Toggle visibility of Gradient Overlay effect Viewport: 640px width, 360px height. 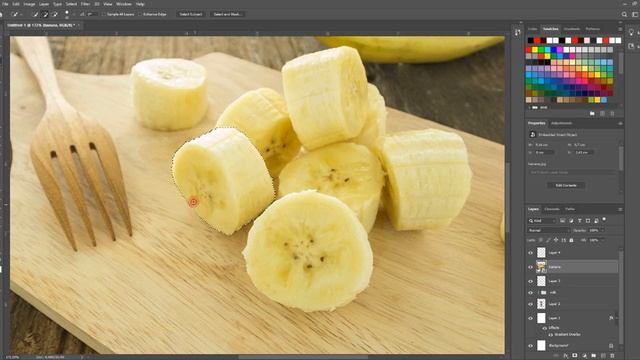coord(550,335)
